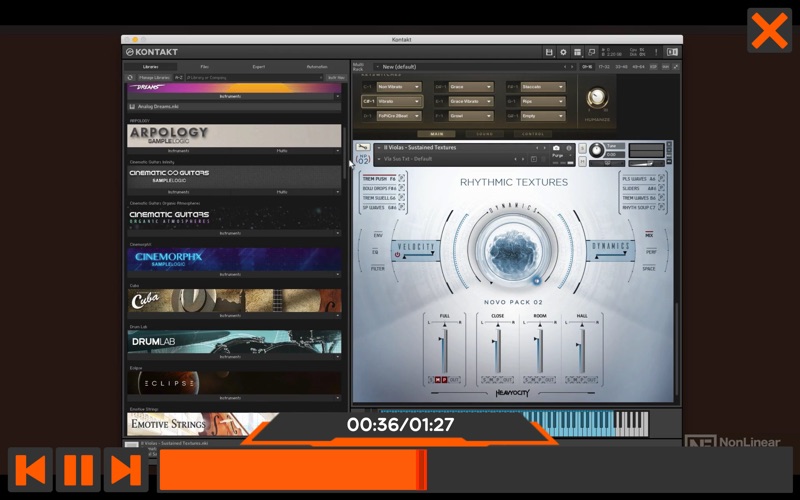The width and height of the screenshot is (800, 500).
Task: Open the Vibrato keyswitch dropdown
Action: coord(399,102)
